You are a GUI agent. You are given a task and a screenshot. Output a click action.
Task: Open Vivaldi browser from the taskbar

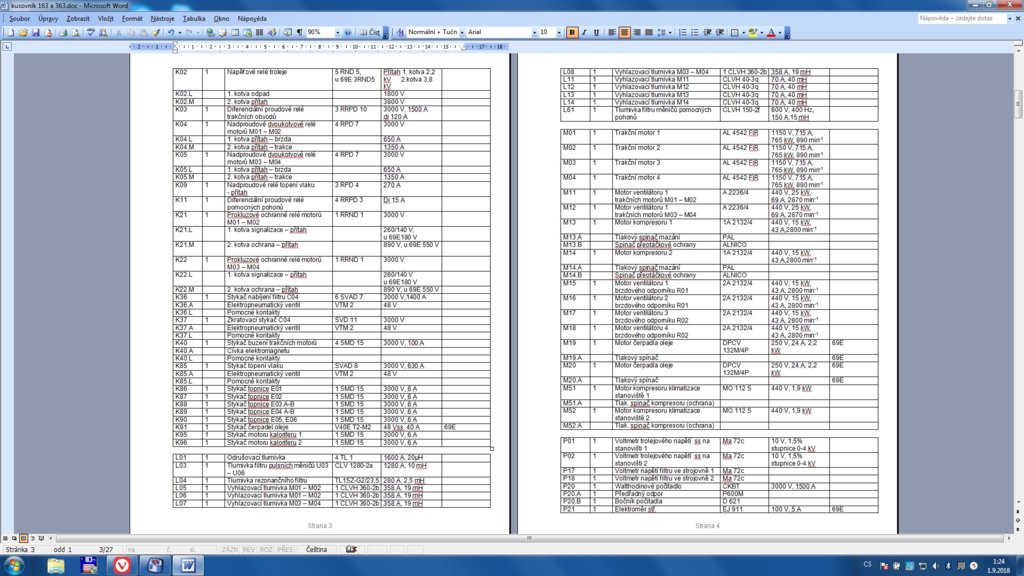(121, 564)
